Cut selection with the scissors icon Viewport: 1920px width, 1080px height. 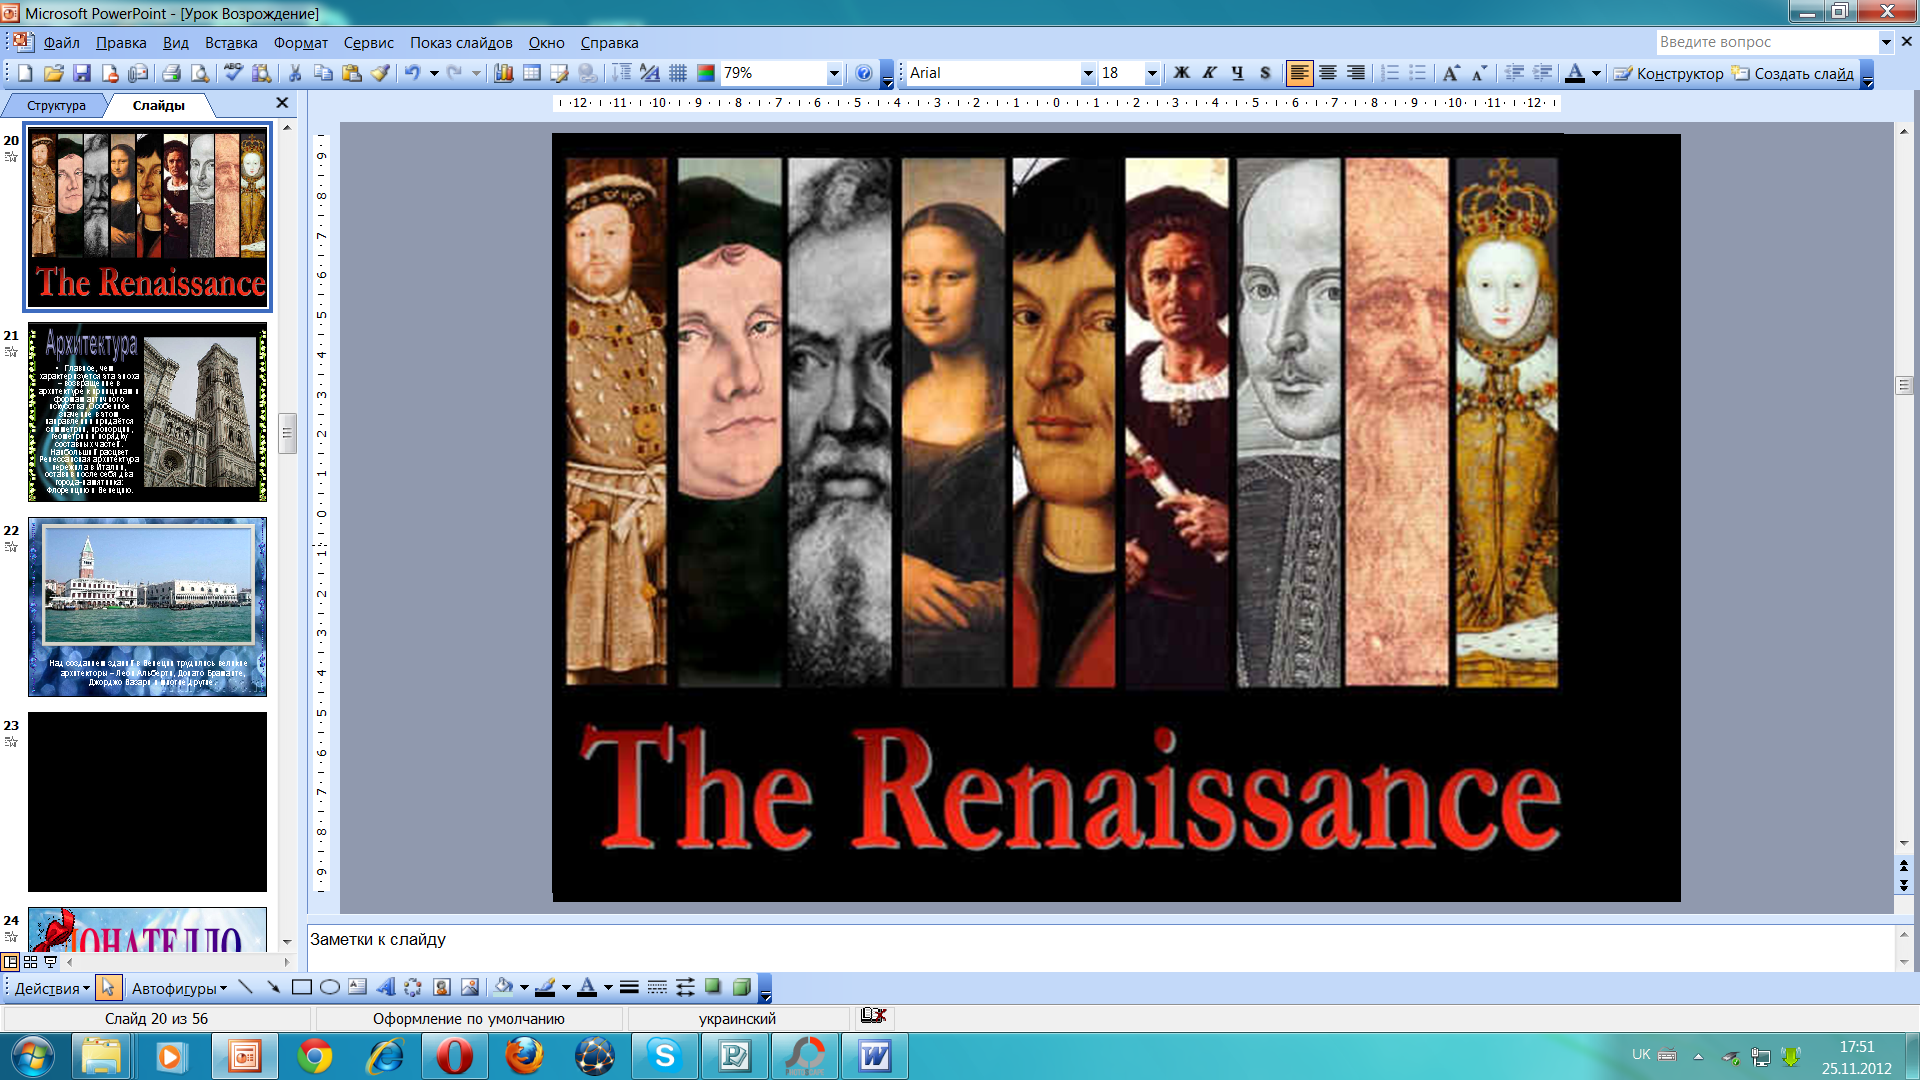click(x=295, y=73)
